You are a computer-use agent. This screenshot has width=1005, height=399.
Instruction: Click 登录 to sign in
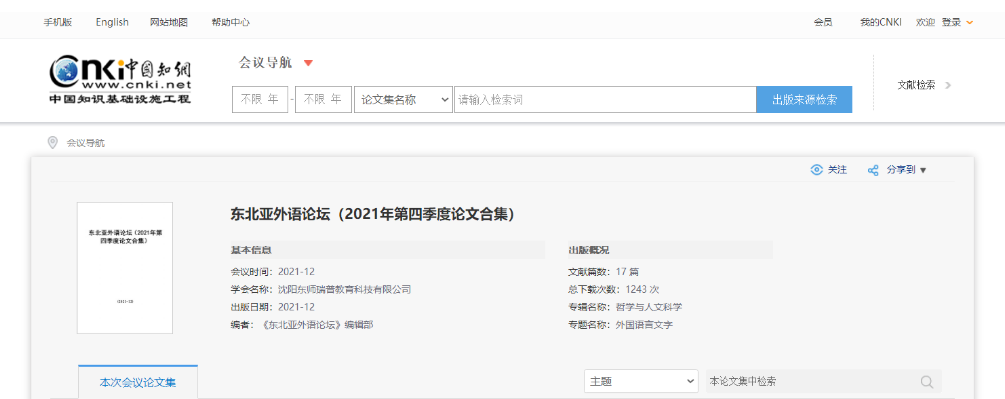click(x=951, y=22)
